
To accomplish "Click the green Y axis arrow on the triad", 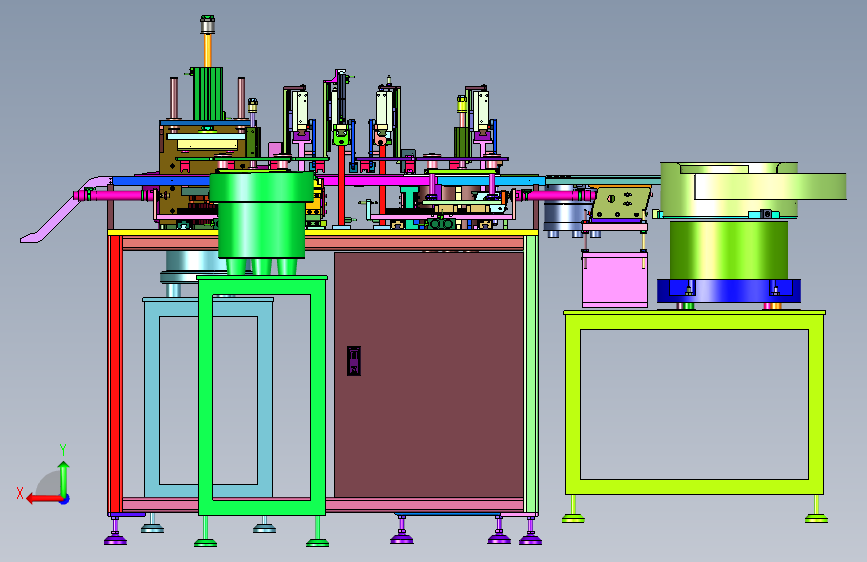I will pos(64,478).
